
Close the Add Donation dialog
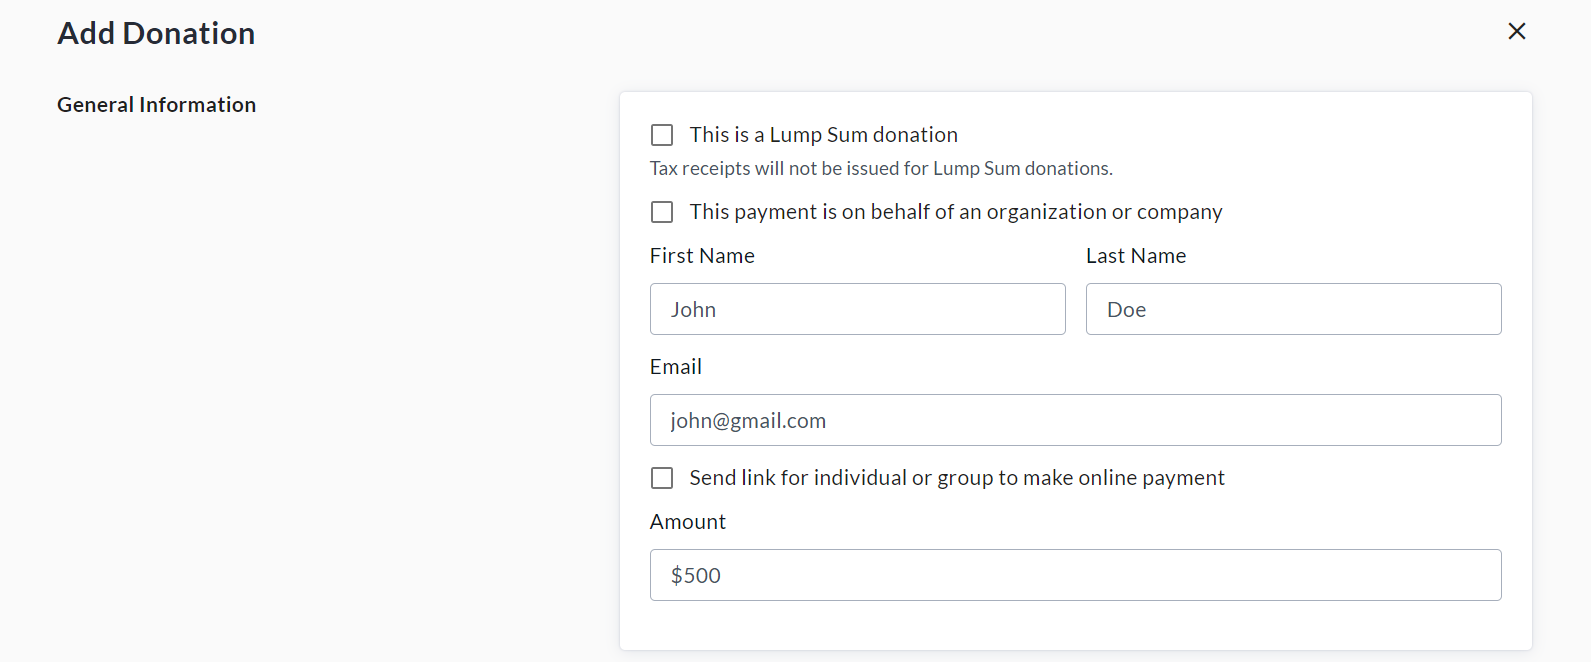[1516, 32]
